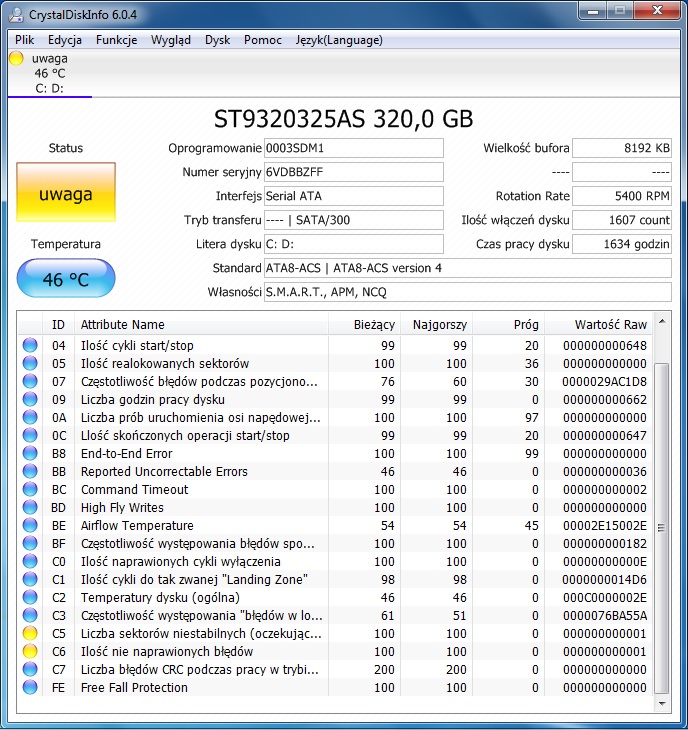Click the Wartość Raw column header
This screenshot has height=730, width=688.
click(x=598, y=324)
